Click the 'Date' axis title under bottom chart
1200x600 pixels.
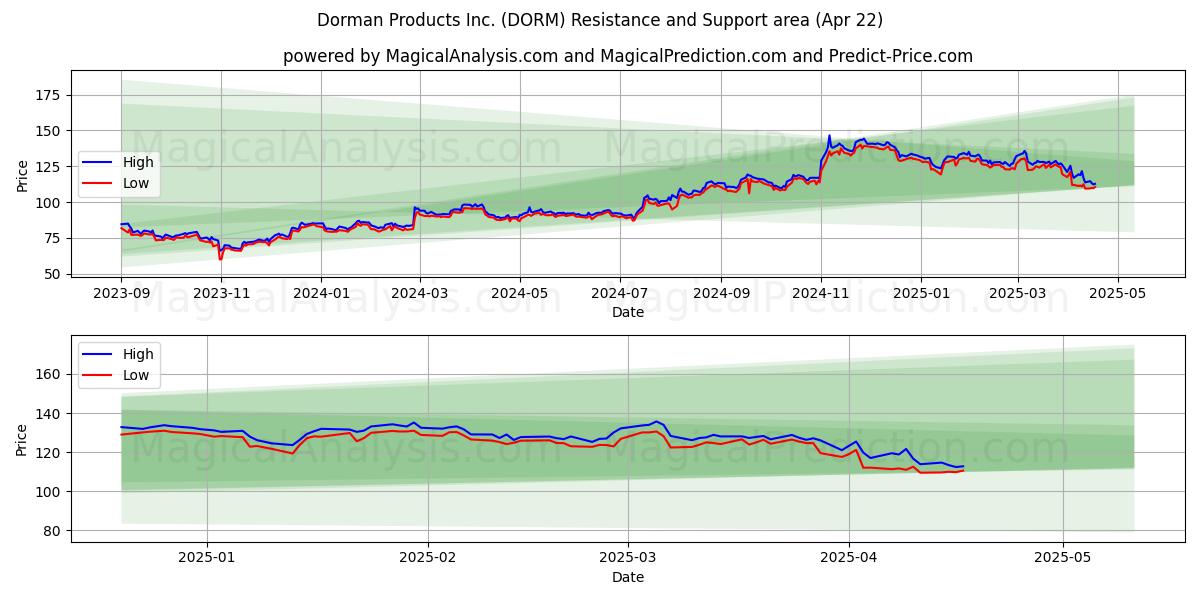[628, 577]
